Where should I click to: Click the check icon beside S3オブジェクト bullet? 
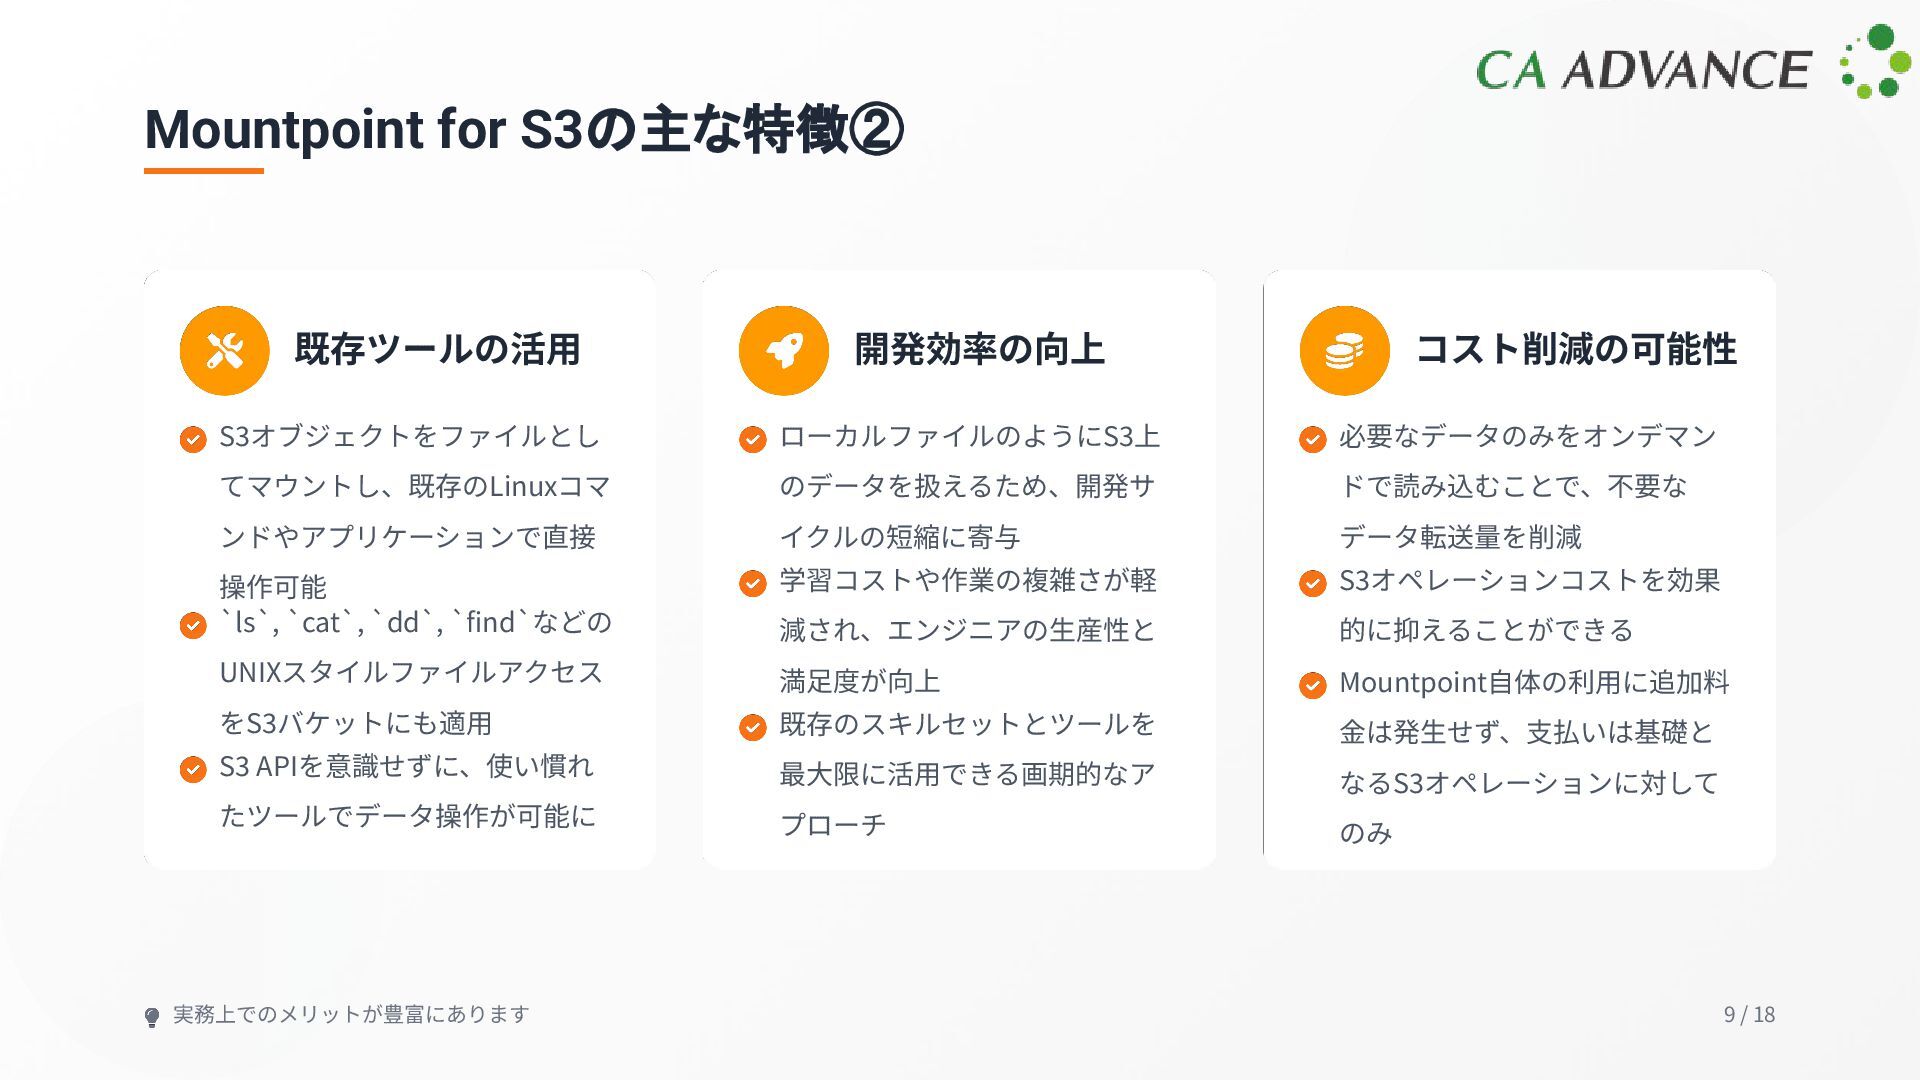[193, 439]
